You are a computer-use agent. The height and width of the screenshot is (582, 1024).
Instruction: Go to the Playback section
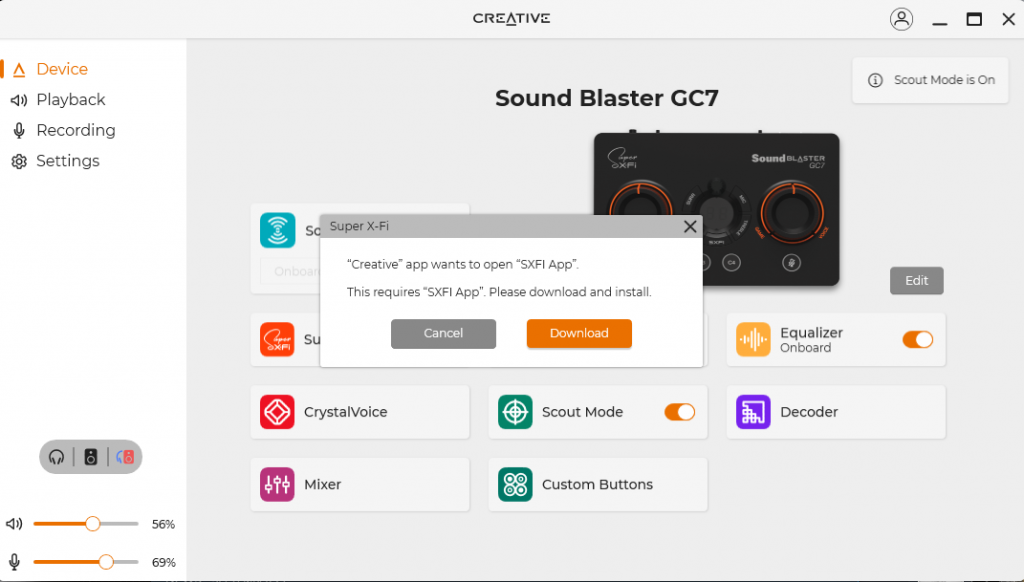(70, 99)
